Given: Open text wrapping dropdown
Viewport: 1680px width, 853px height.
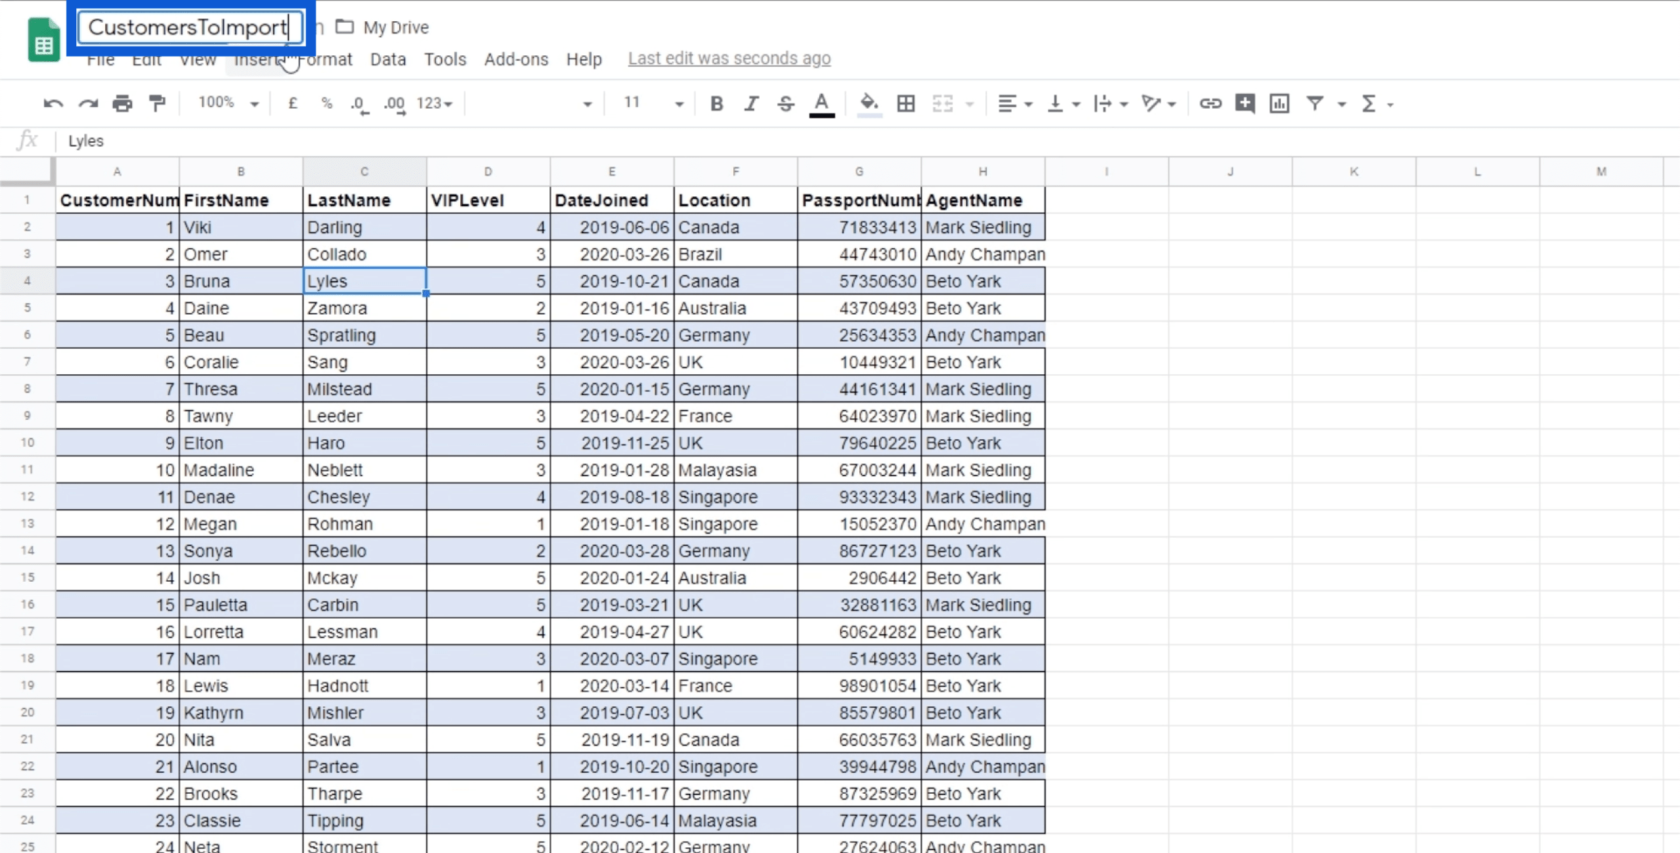Looking at the screenshot, I should click(x=1110, y=103).
